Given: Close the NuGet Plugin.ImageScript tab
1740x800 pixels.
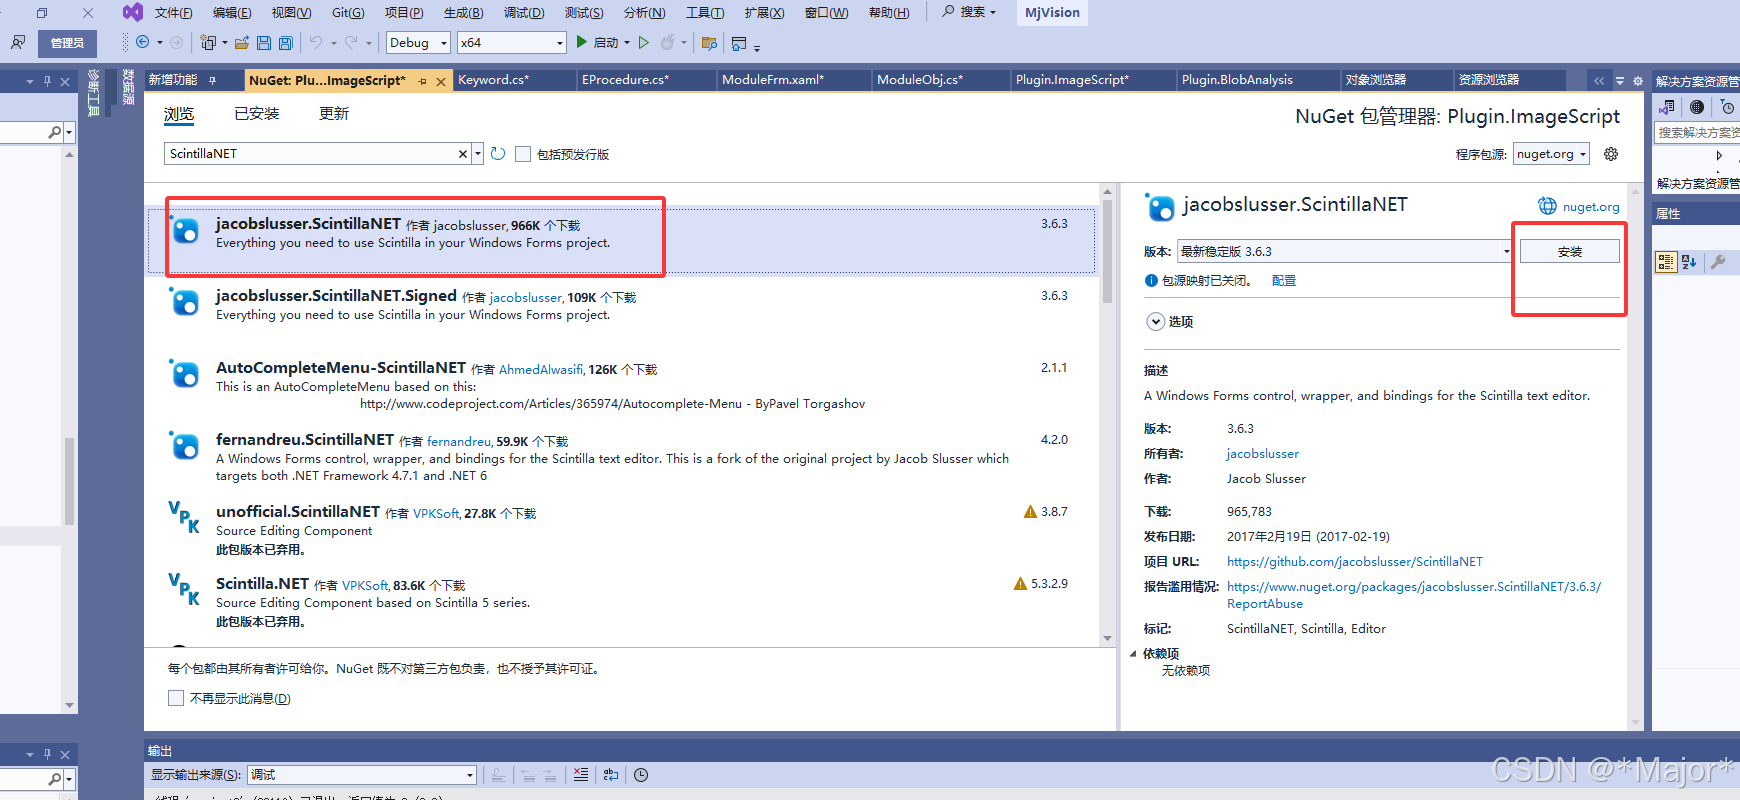Looking at the screenshot, I should (441, 81).
